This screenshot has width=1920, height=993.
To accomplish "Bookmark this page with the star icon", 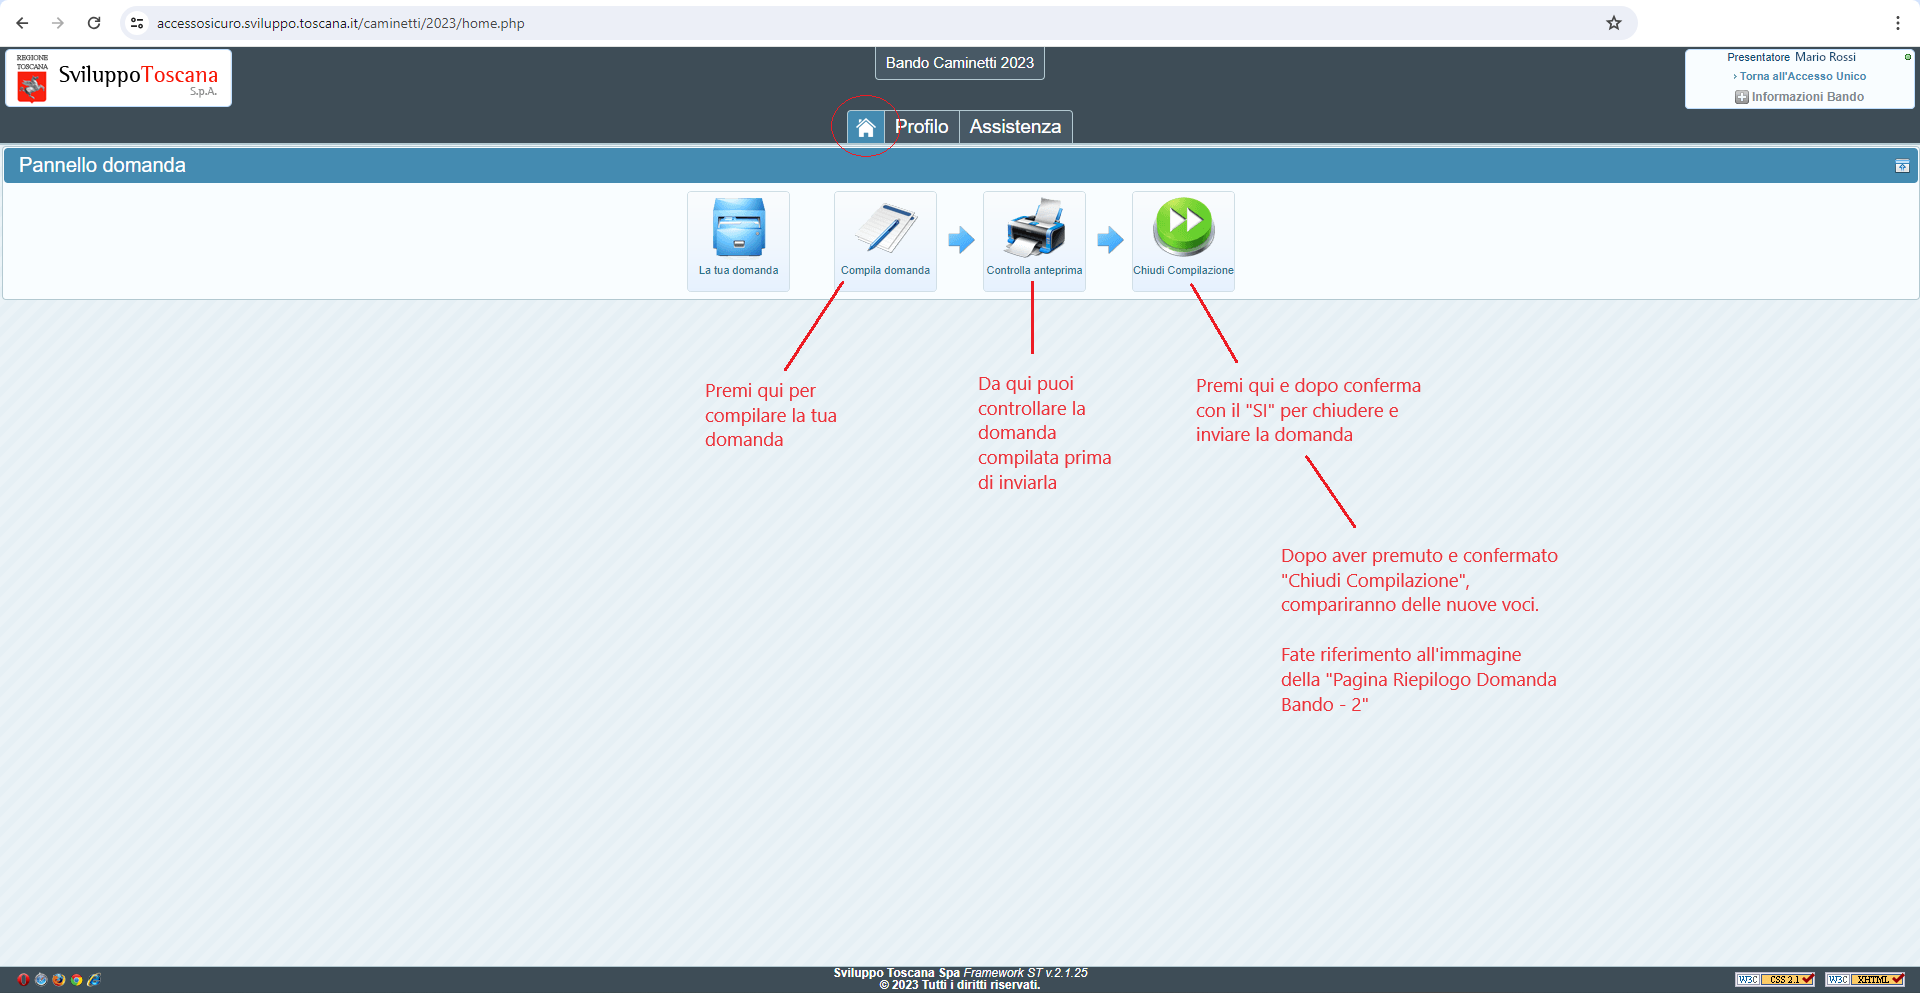I will tap(1613, 23).
